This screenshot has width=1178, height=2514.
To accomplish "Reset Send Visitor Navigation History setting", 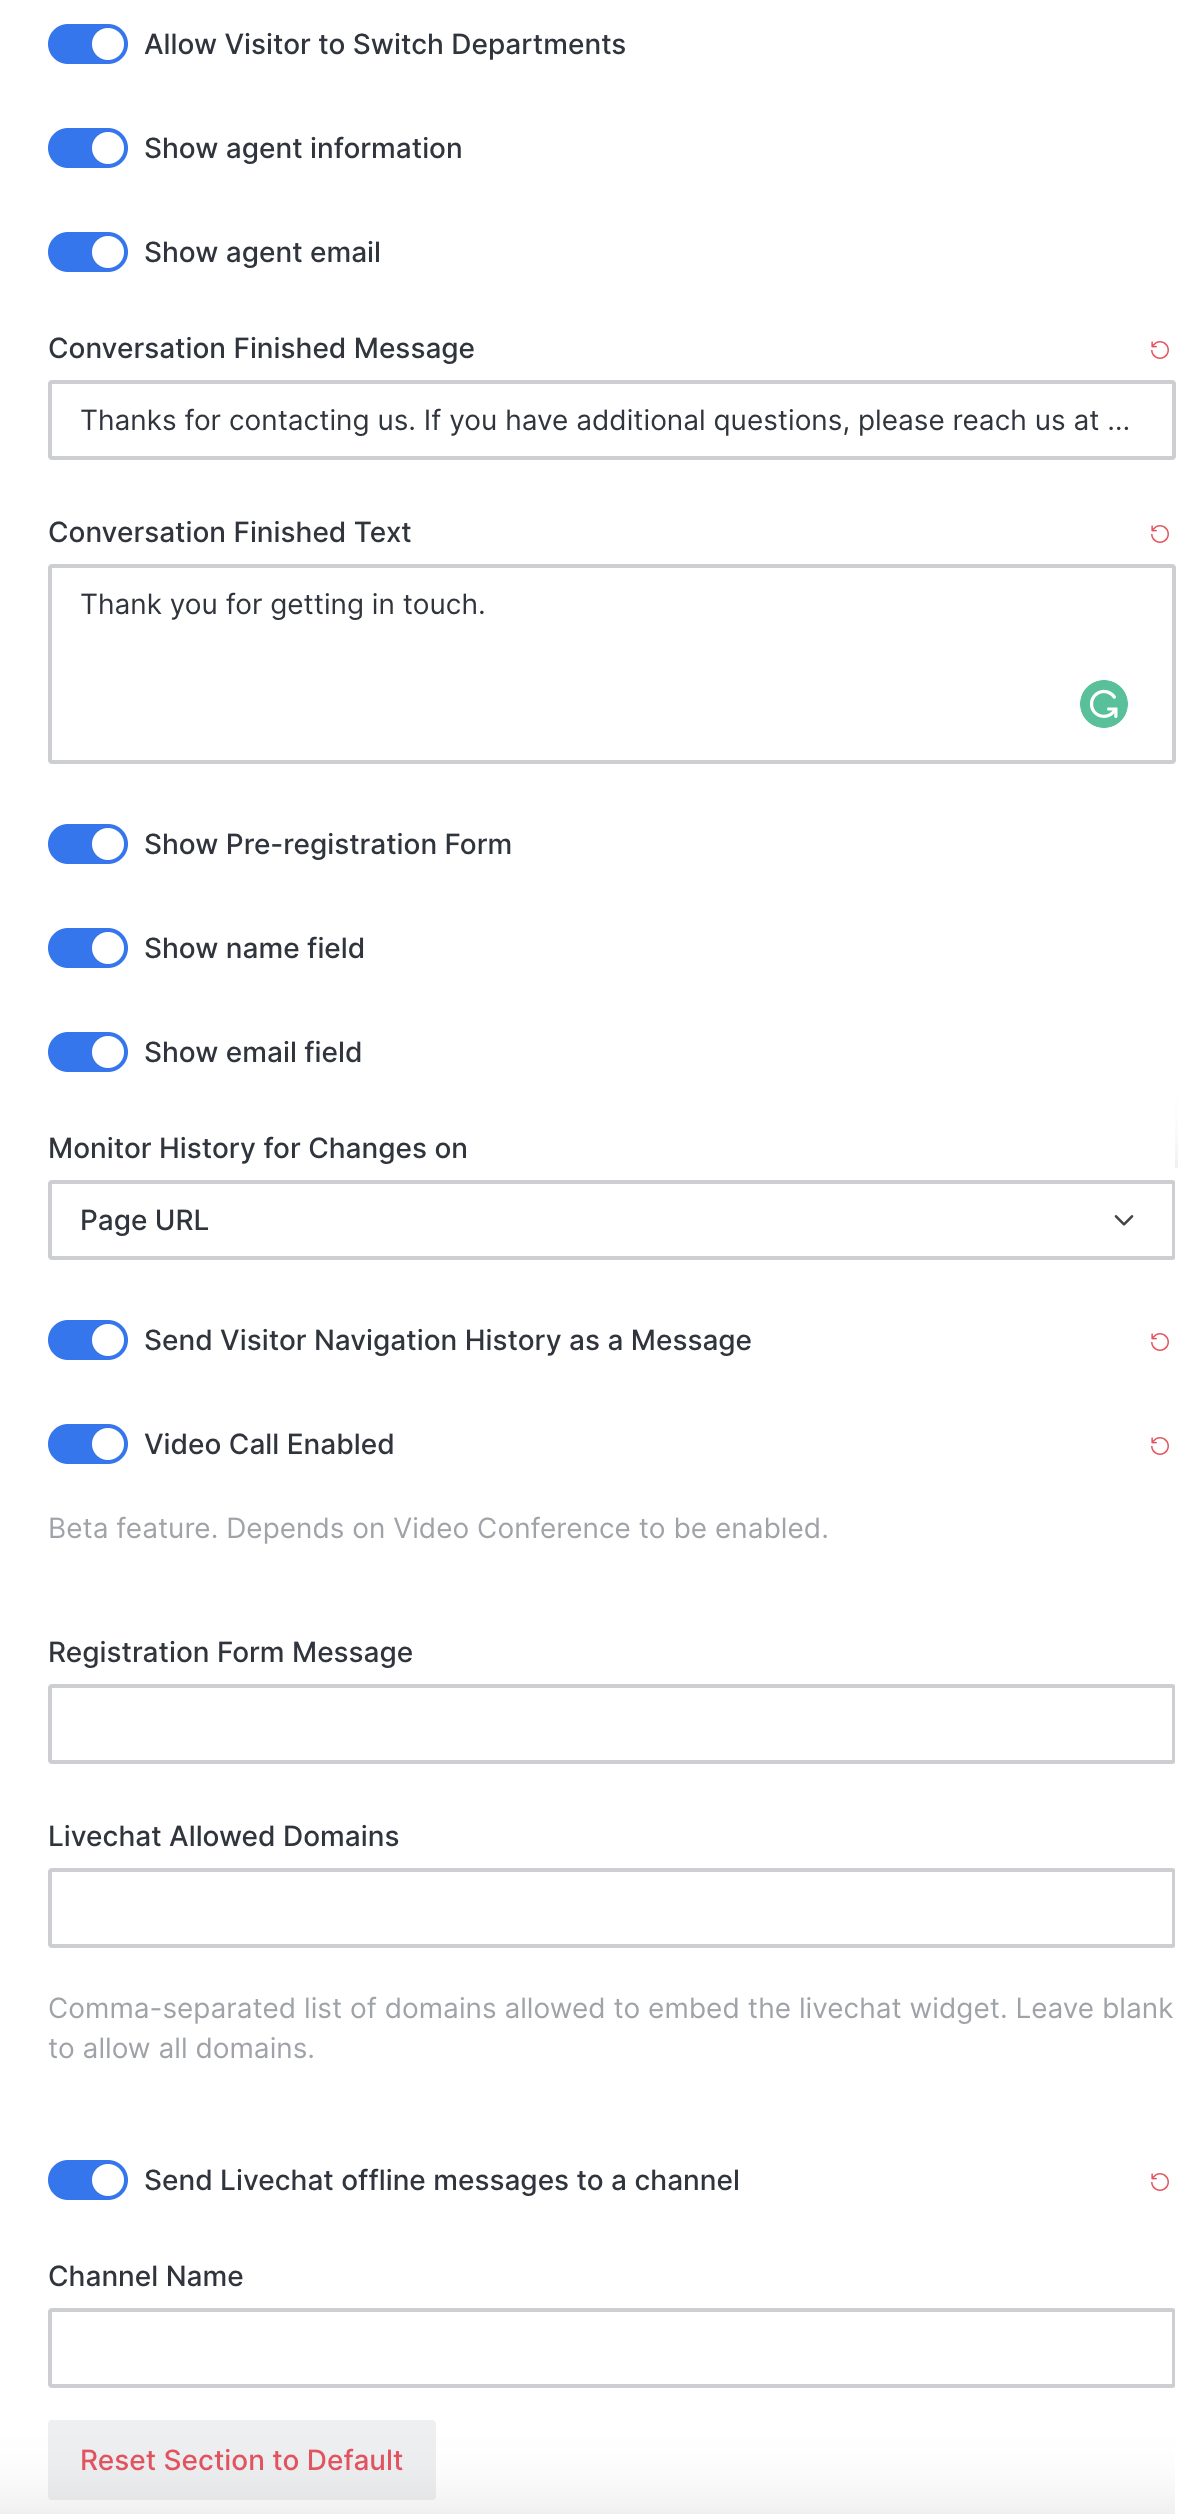I will click(x=1159, y=1341).
